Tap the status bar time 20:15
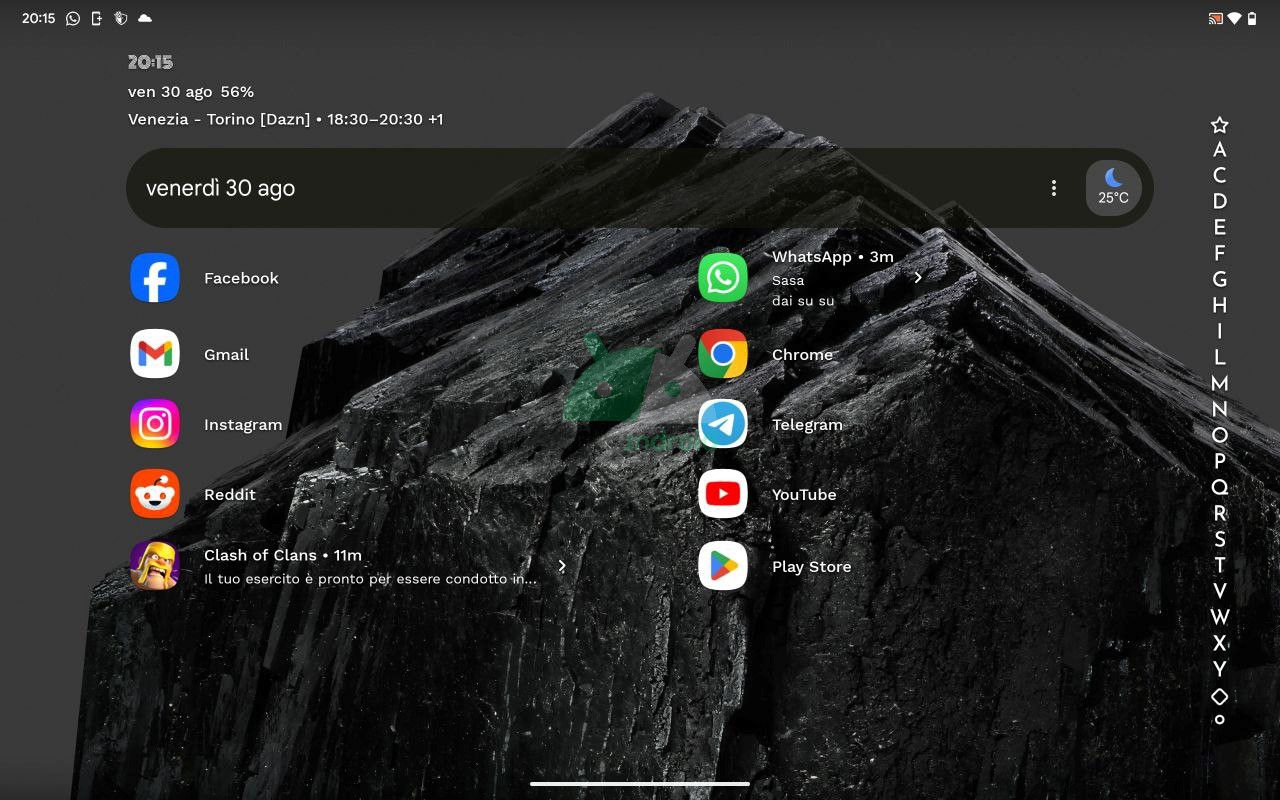 [x=39, y=18]
